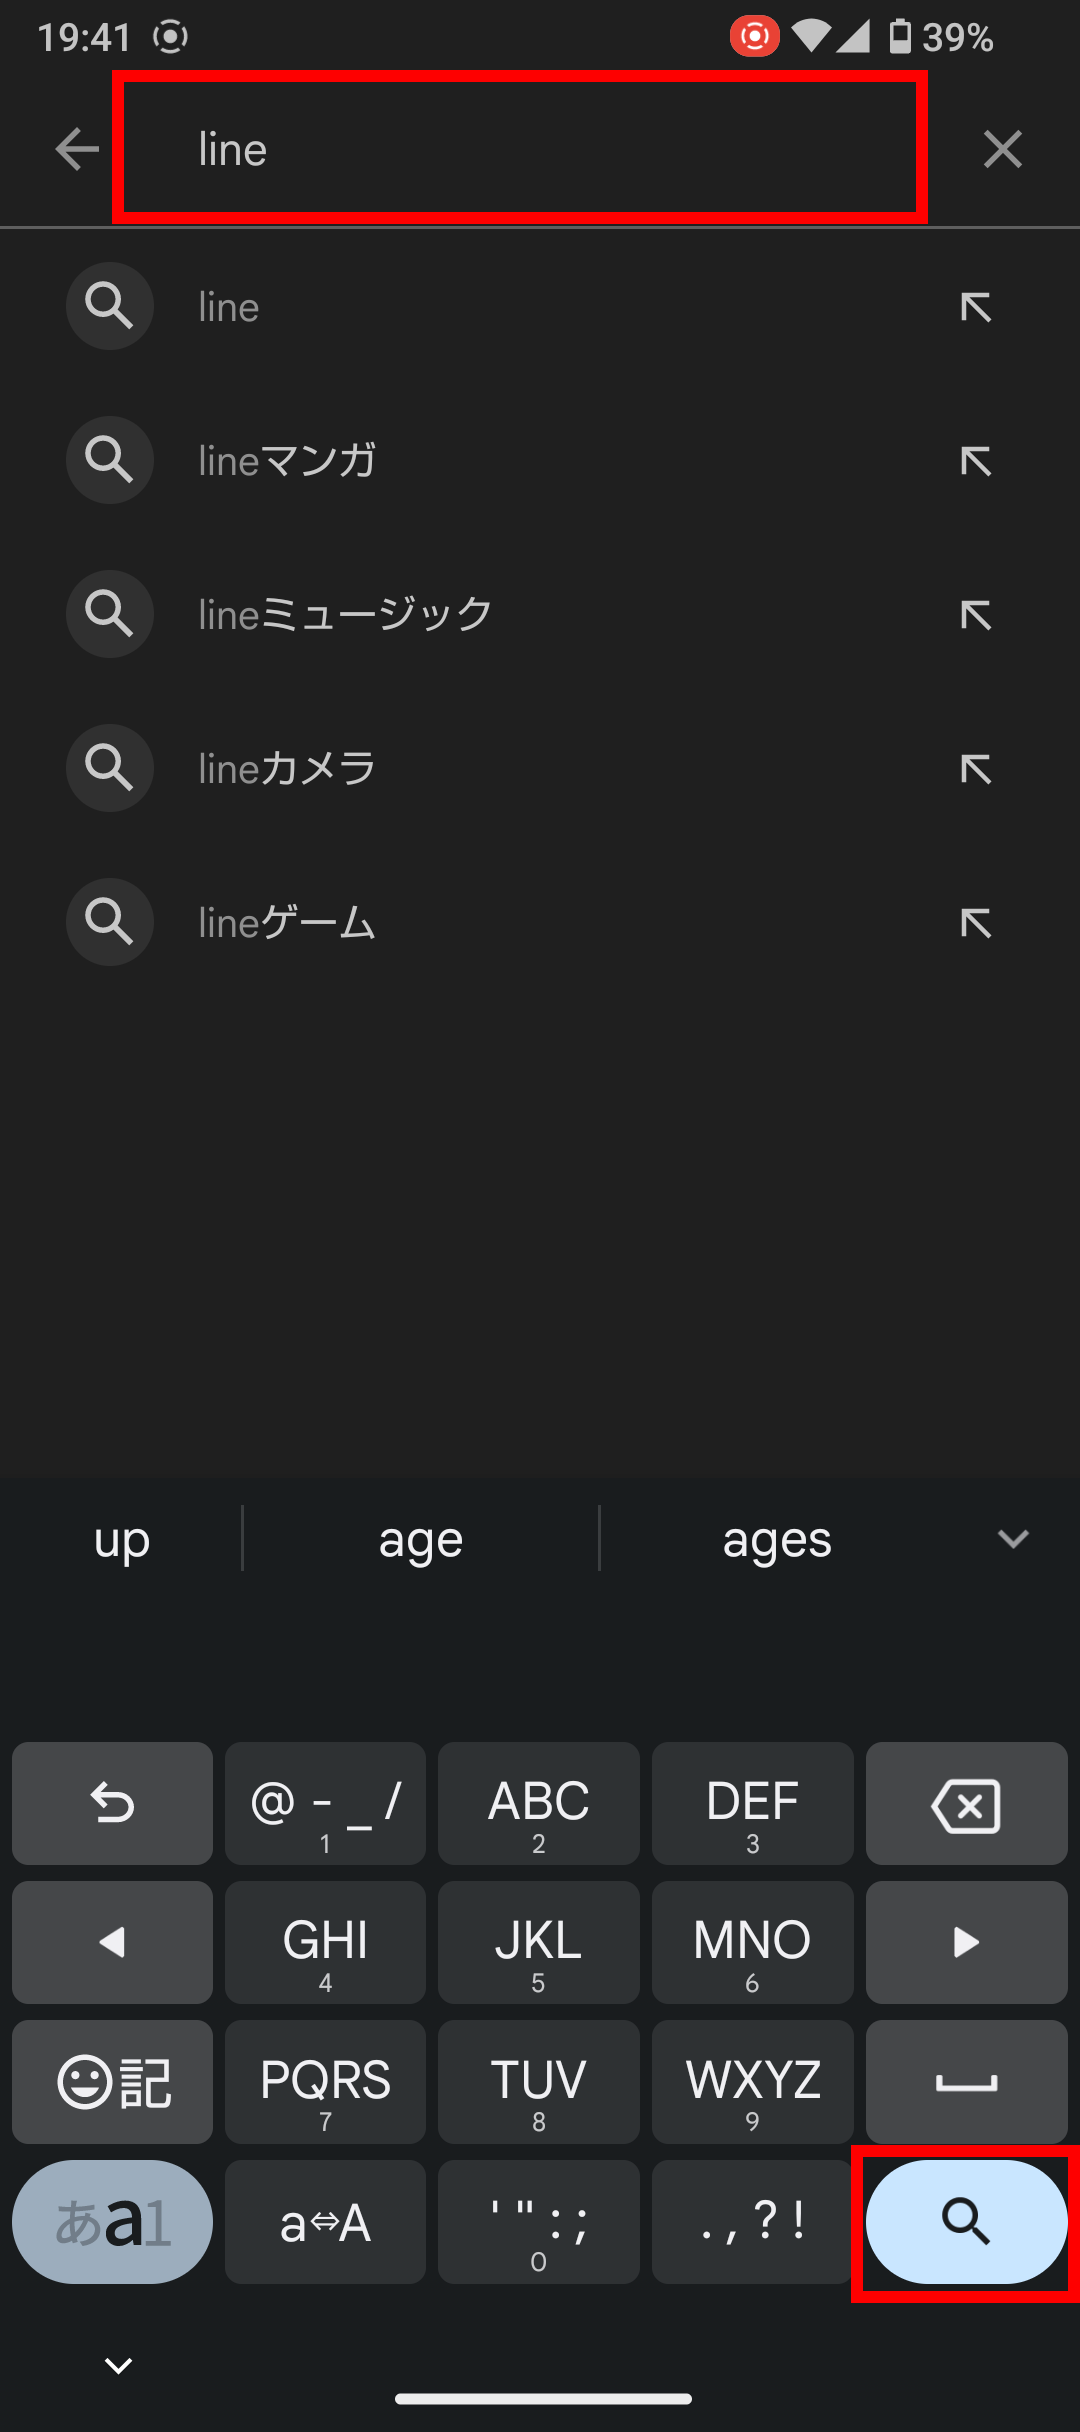Choose the "age" word prediction
Viewport: 1080px width, 2432px height.
420,1540
